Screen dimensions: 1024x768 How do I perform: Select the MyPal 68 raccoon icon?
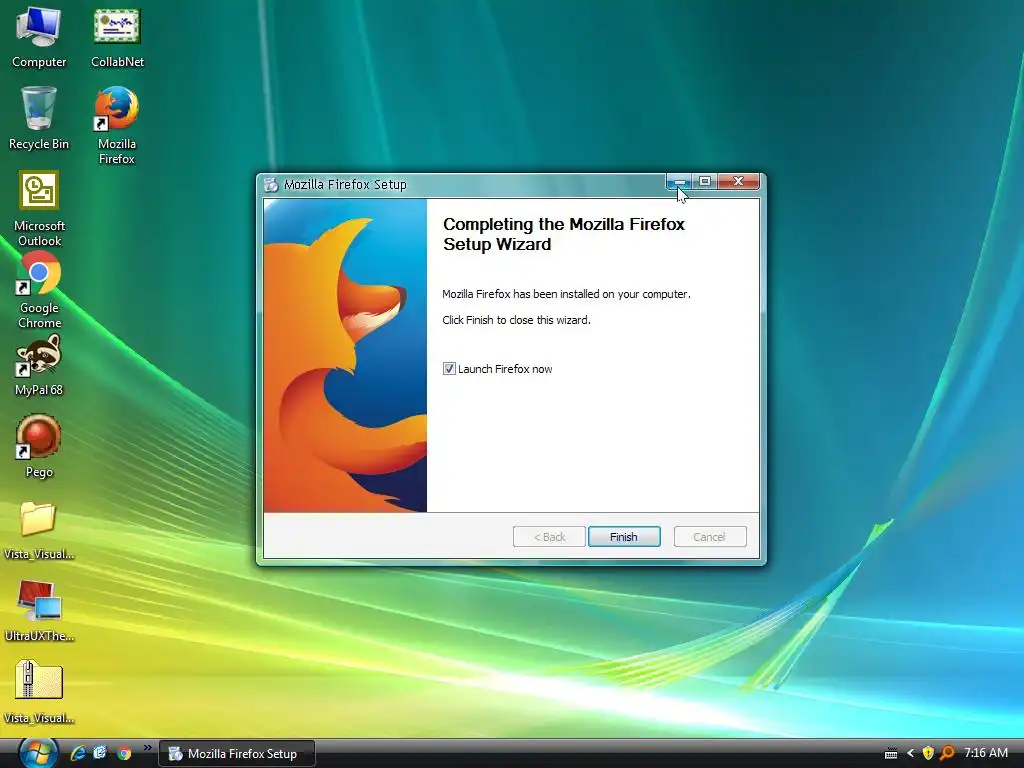click(39, 366)
